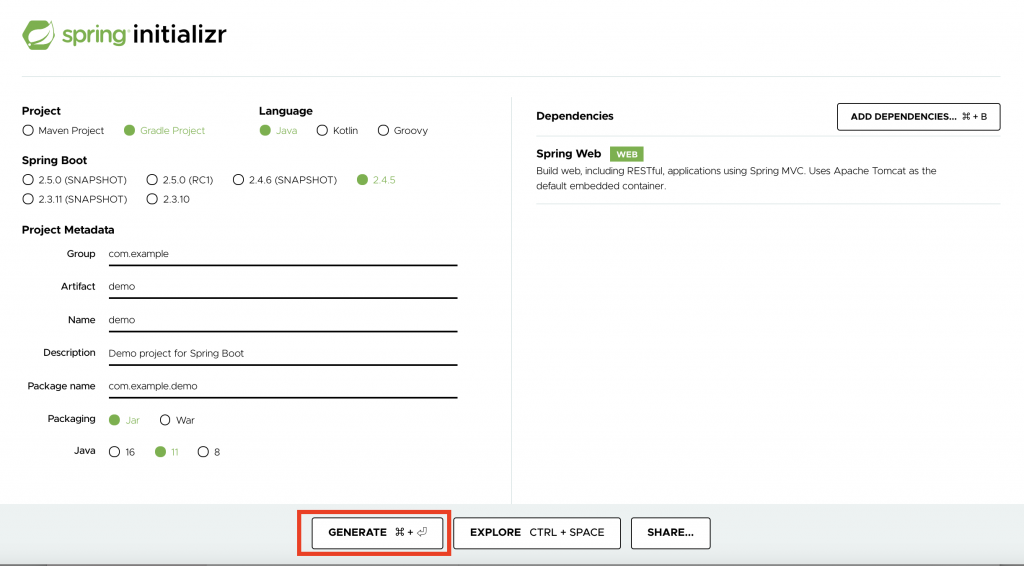Pick Java version 16

(x=114, y=452)
